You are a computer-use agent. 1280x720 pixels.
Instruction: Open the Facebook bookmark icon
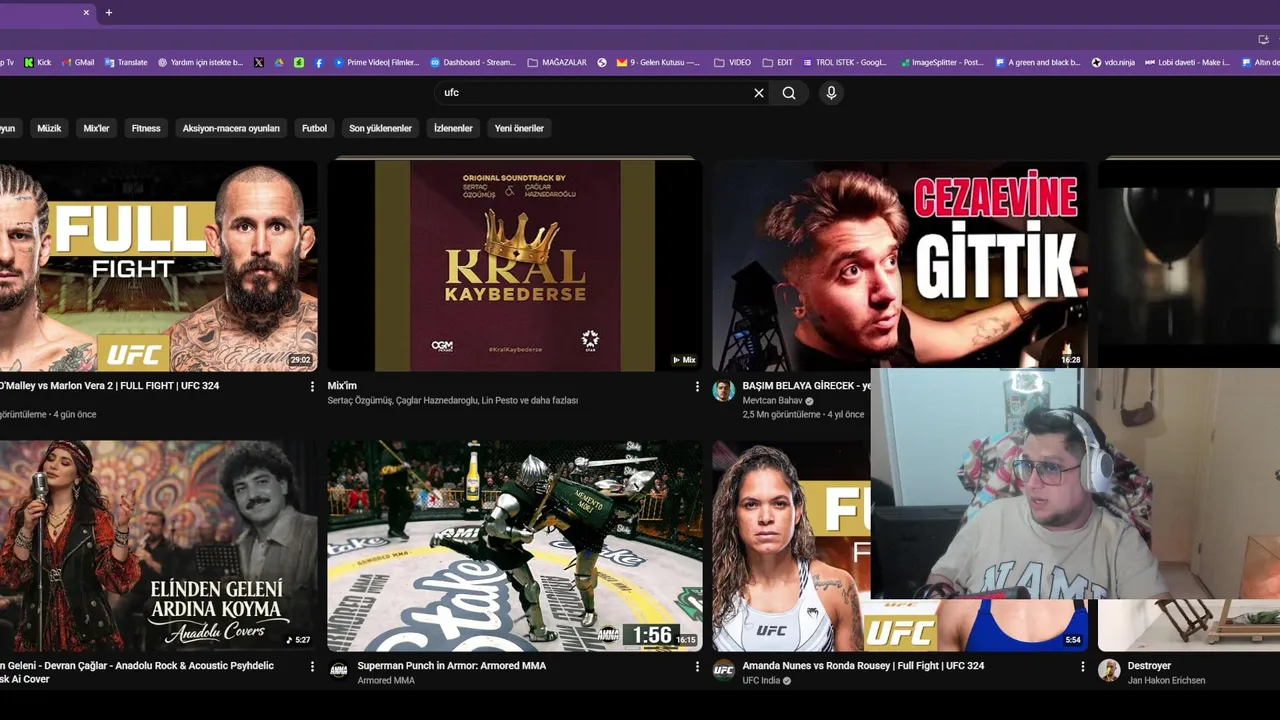(319, 62)
